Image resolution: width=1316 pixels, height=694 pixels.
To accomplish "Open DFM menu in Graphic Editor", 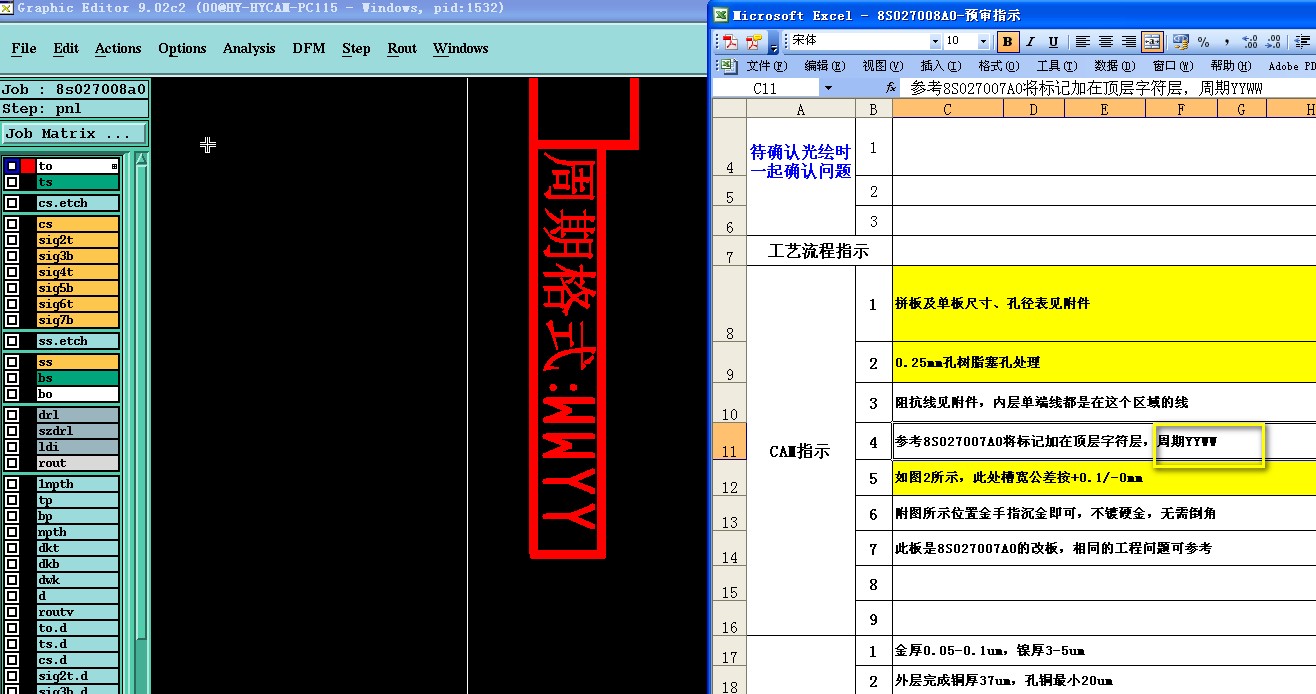I will pos(309,48).
